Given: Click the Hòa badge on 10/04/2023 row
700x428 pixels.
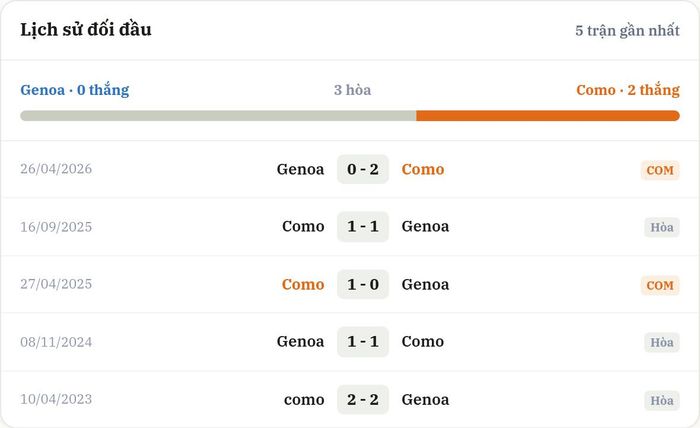Looking at the screenshot, I should coord(662,400).
